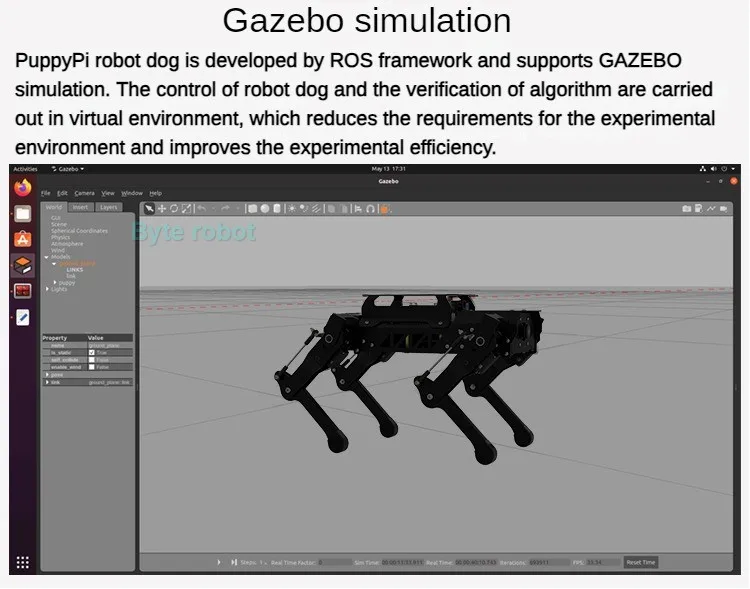The width and height of the screenshot is (750, 589).
Task: Select Wind in the world tree
Action: (57, 250)
